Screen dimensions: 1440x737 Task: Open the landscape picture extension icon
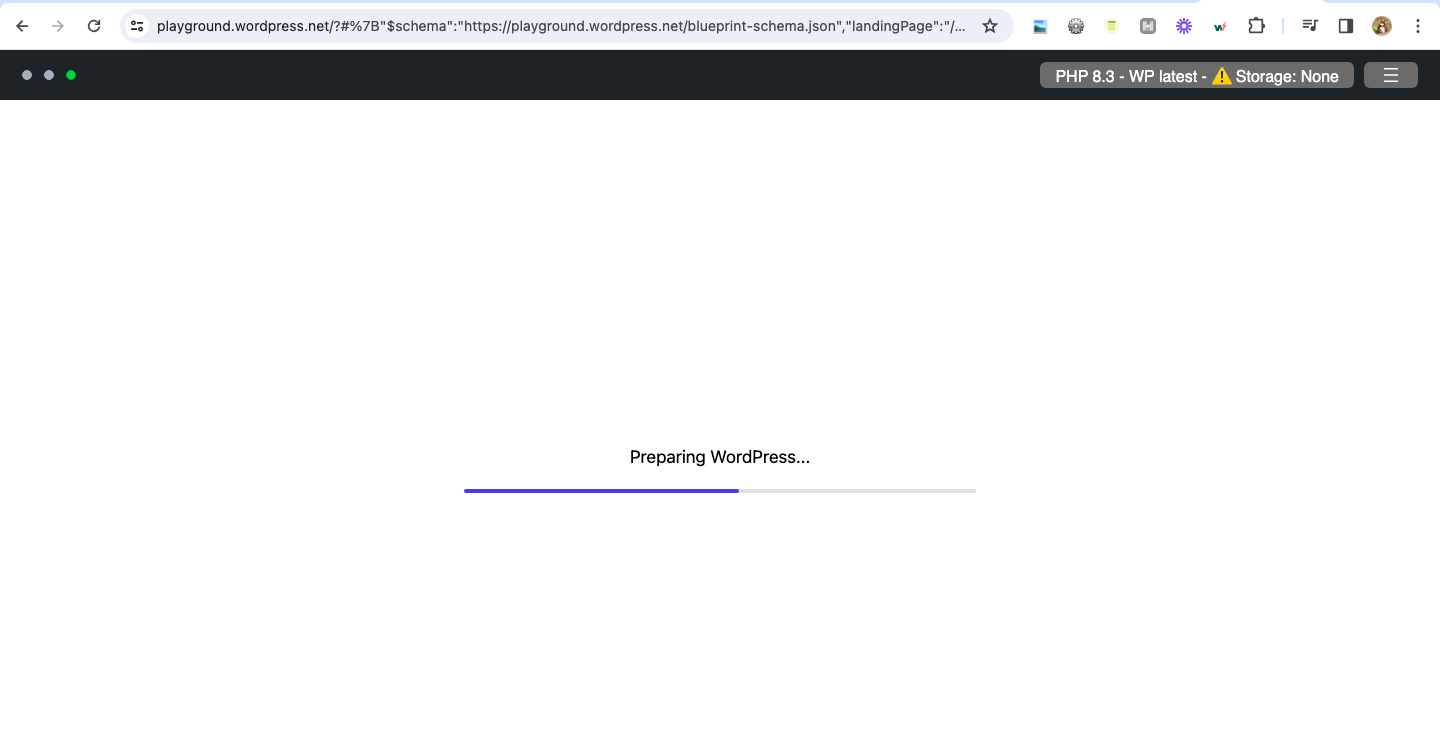tap(1040, 27)
